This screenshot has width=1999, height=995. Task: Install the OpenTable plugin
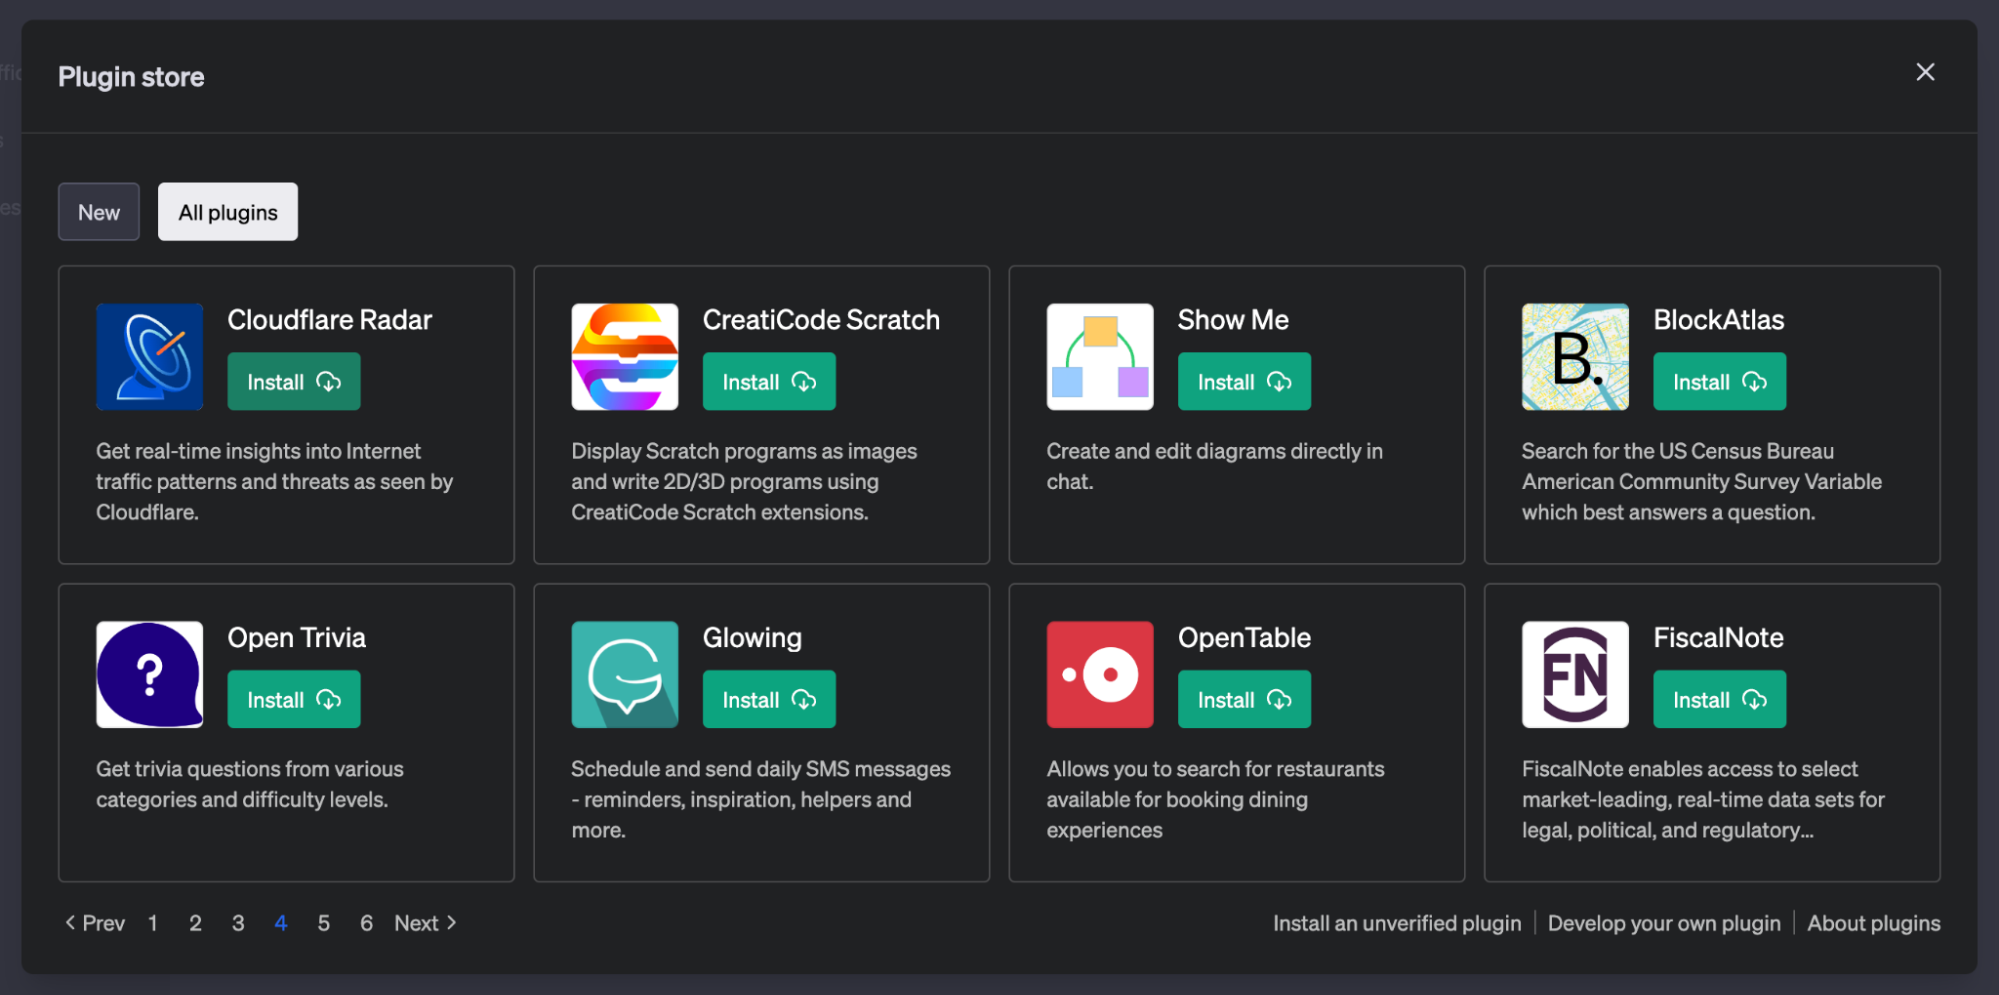click(x=1244, y=700)
